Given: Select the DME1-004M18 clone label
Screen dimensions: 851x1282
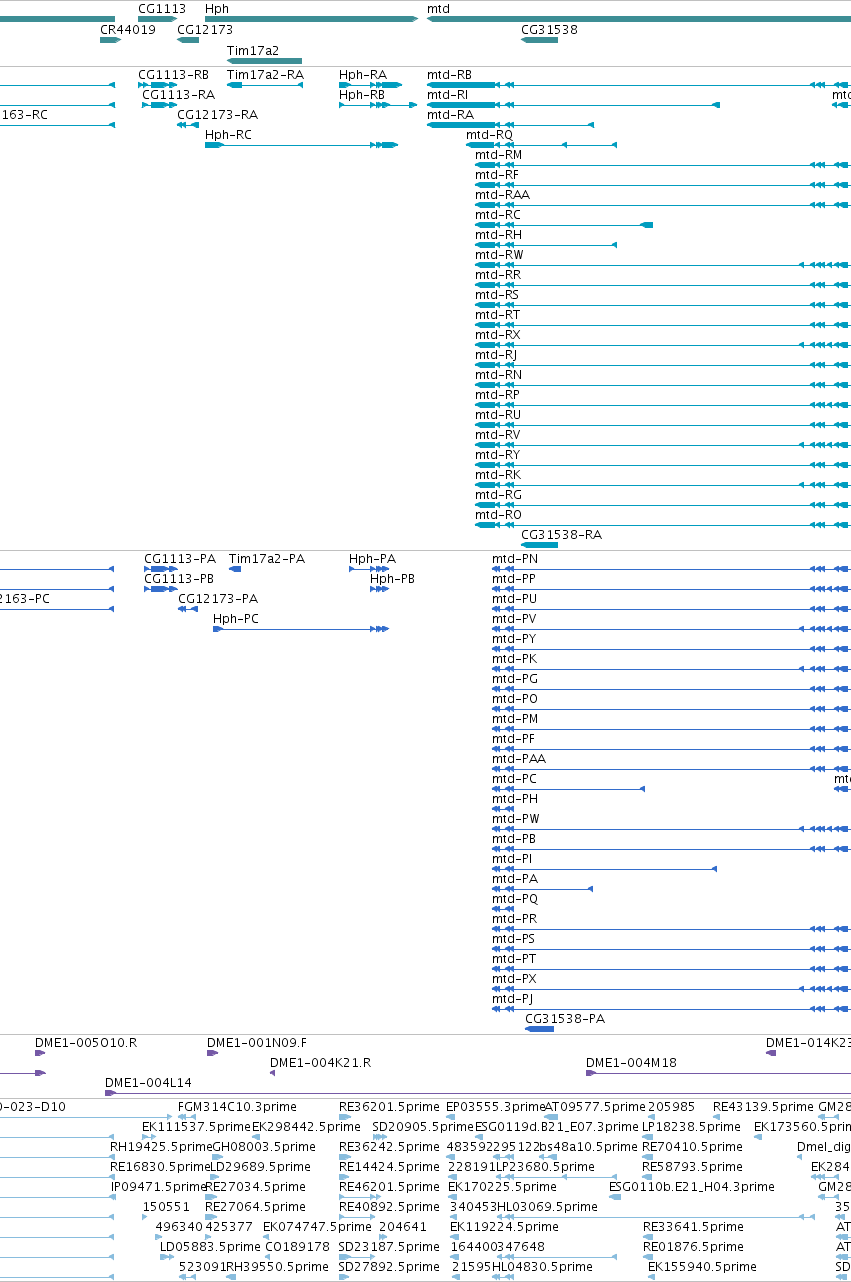Looking at the screenshot, I should coord(631,1063).
